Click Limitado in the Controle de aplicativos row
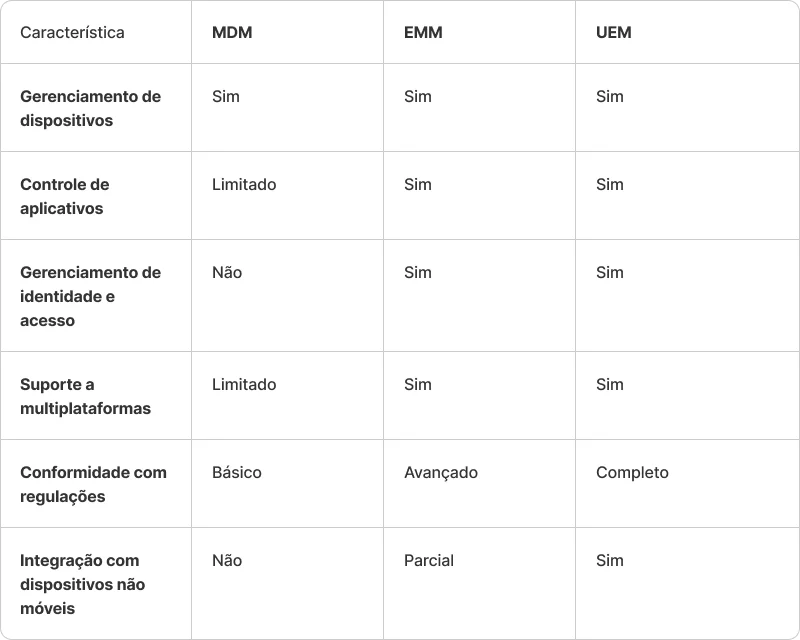This screenshot has height=640, width=800. [244, 184]
